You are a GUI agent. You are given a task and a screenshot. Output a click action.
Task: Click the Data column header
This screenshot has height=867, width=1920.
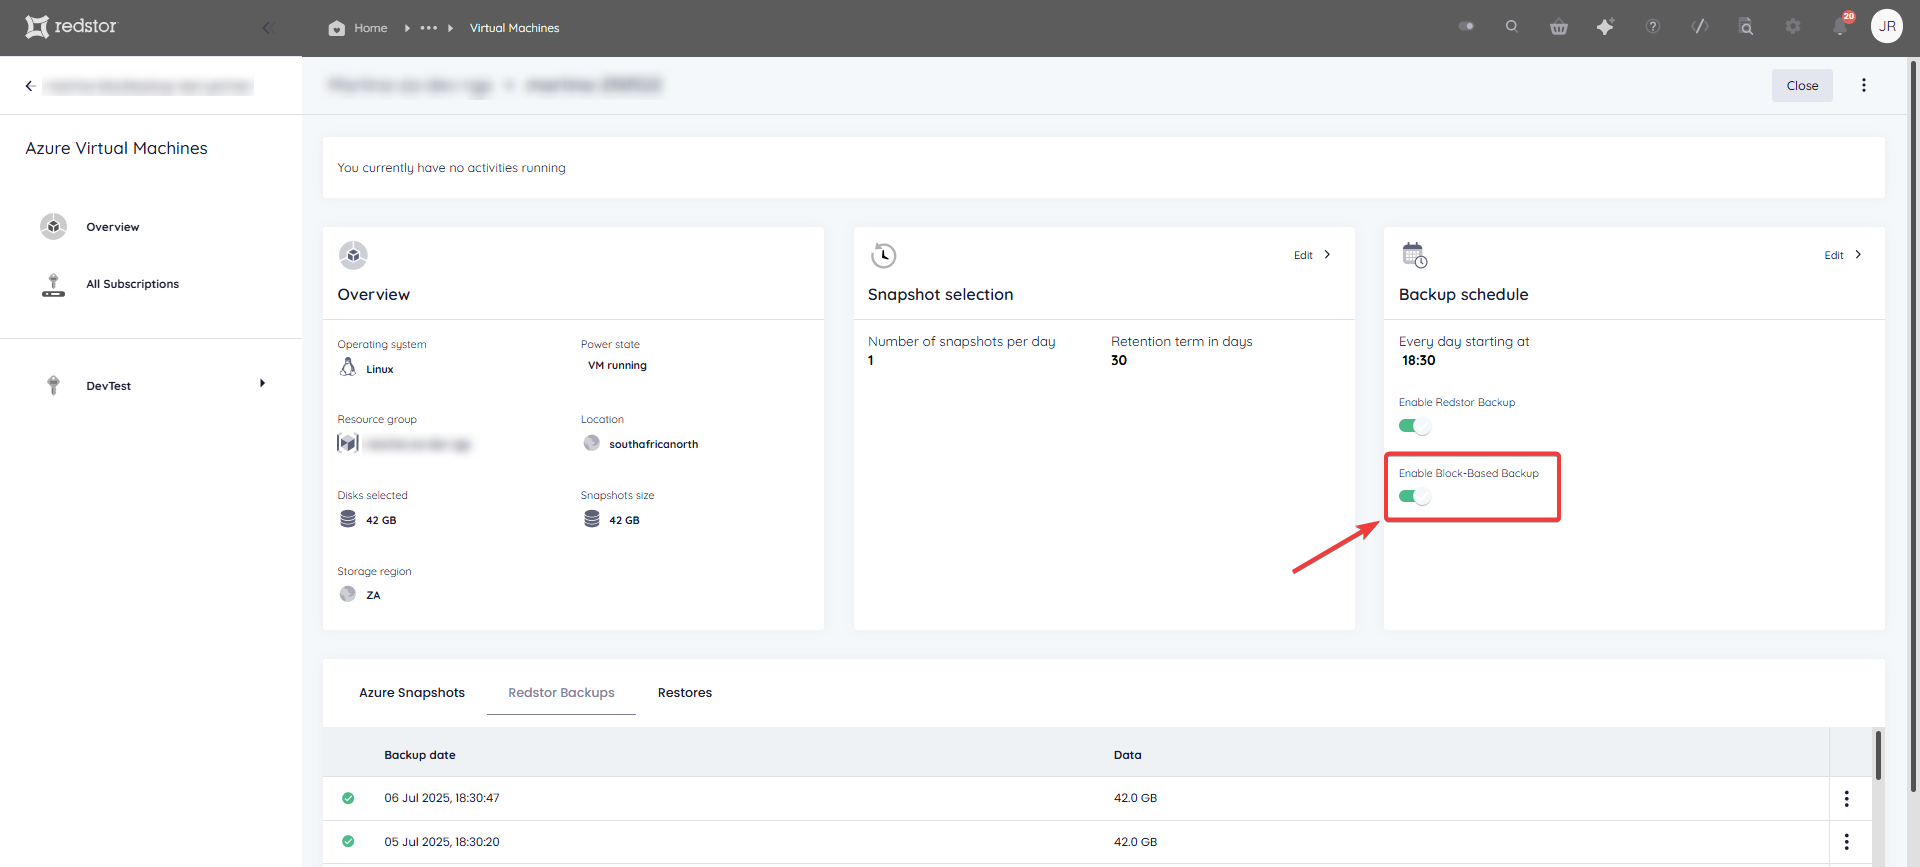(x=1127, y=755)
